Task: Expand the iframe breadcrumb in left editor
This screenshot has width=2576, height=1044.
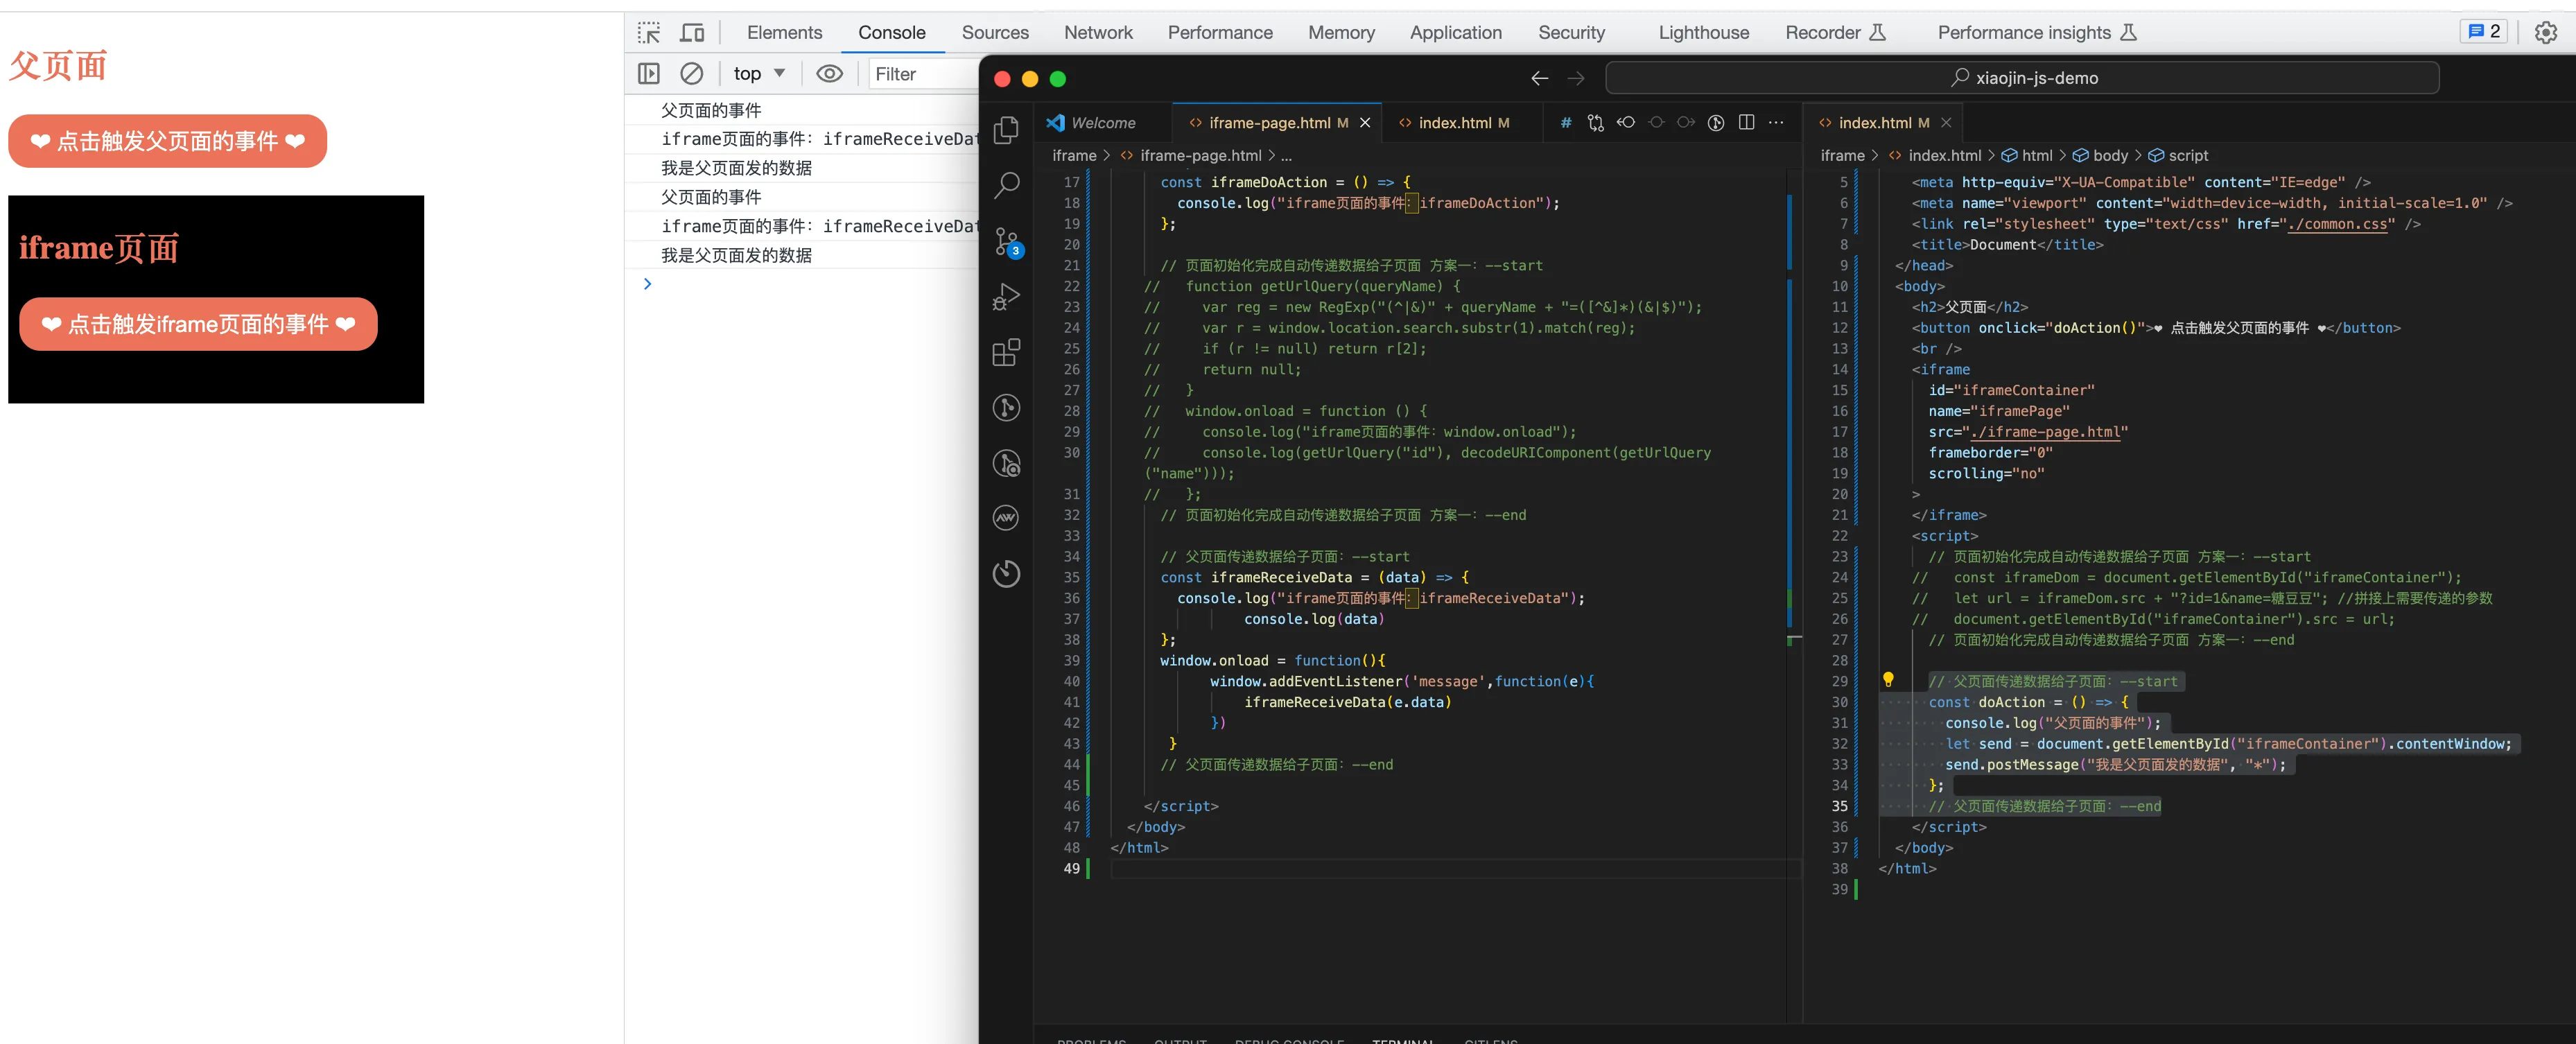Action: [x=1074, y=155]
